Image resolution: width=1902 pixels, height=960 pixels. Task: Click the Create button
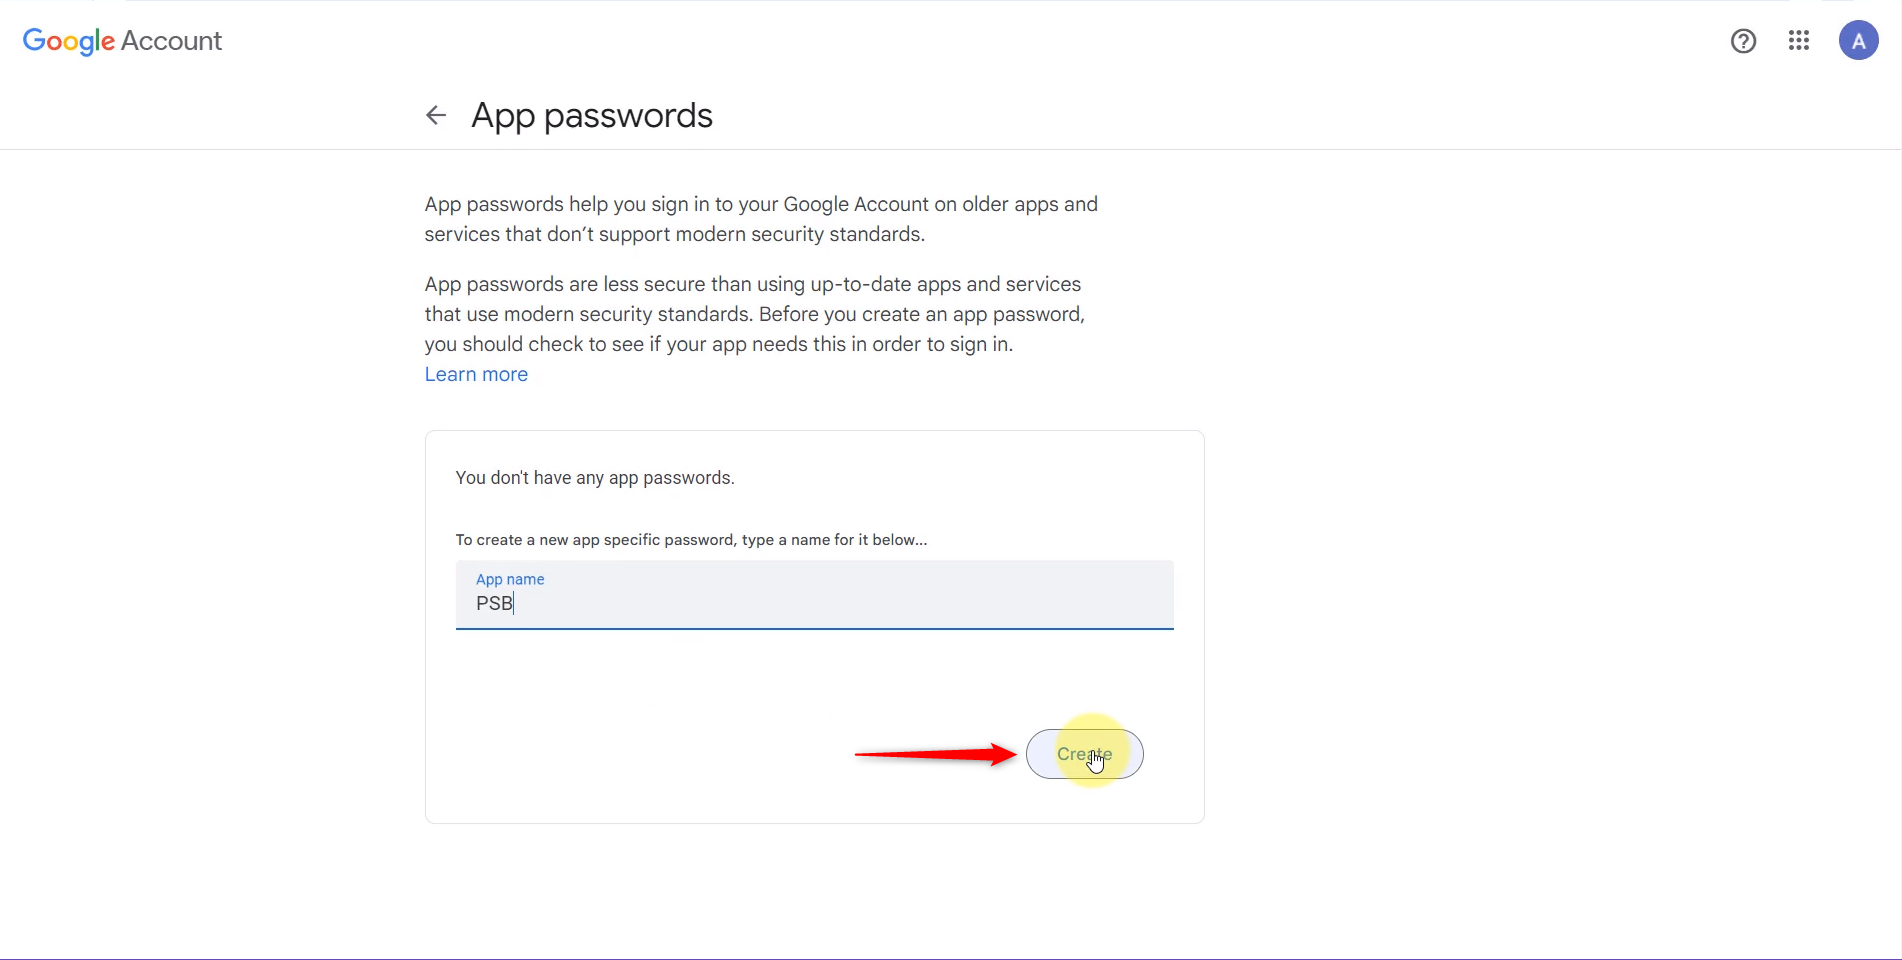pos(1084,754)
